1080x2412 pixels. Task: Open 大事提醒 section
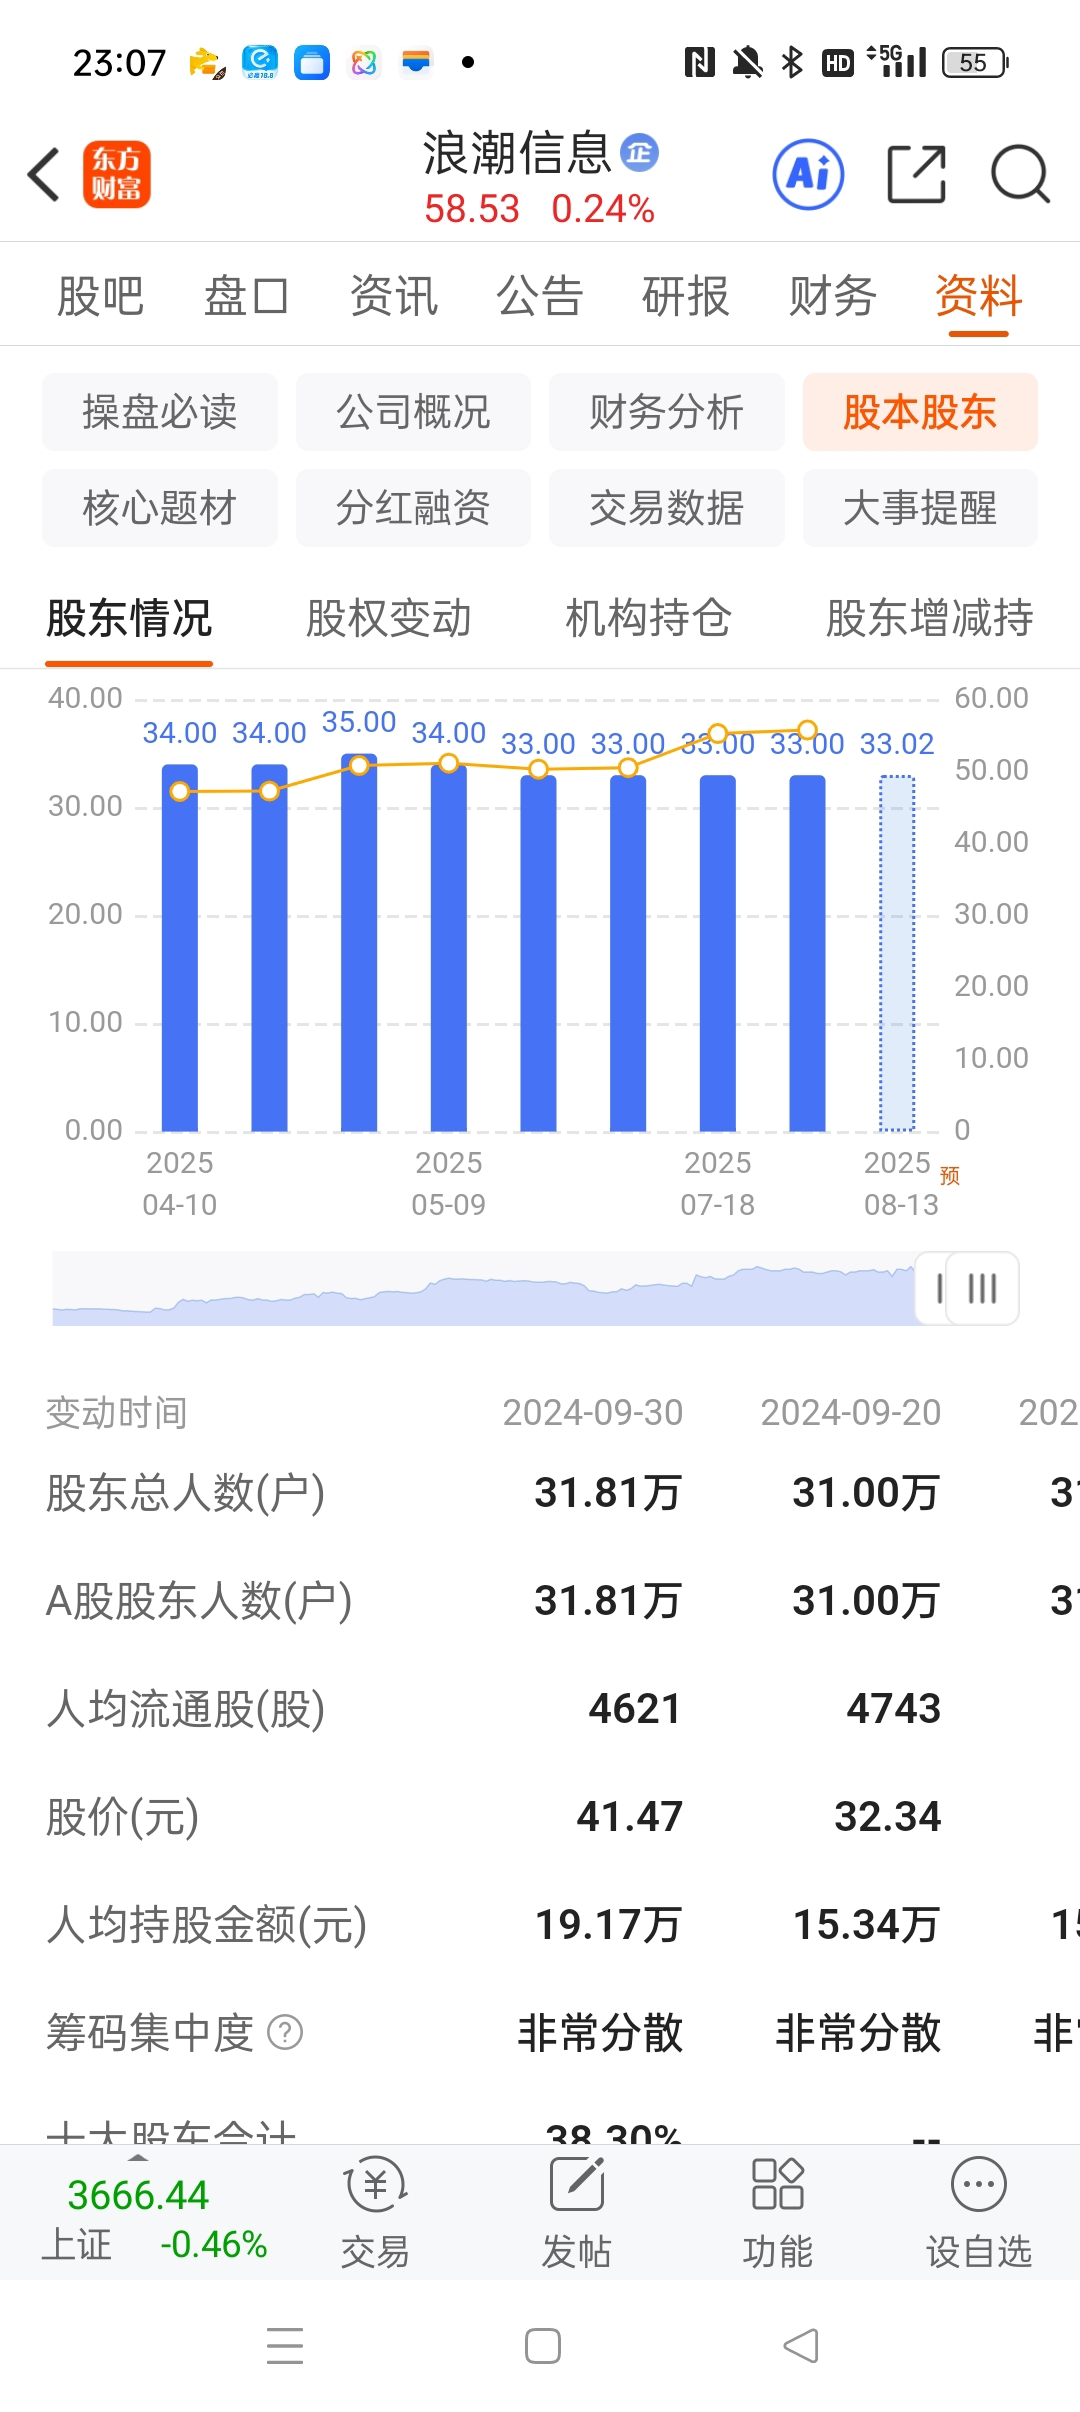click(920, 508)
